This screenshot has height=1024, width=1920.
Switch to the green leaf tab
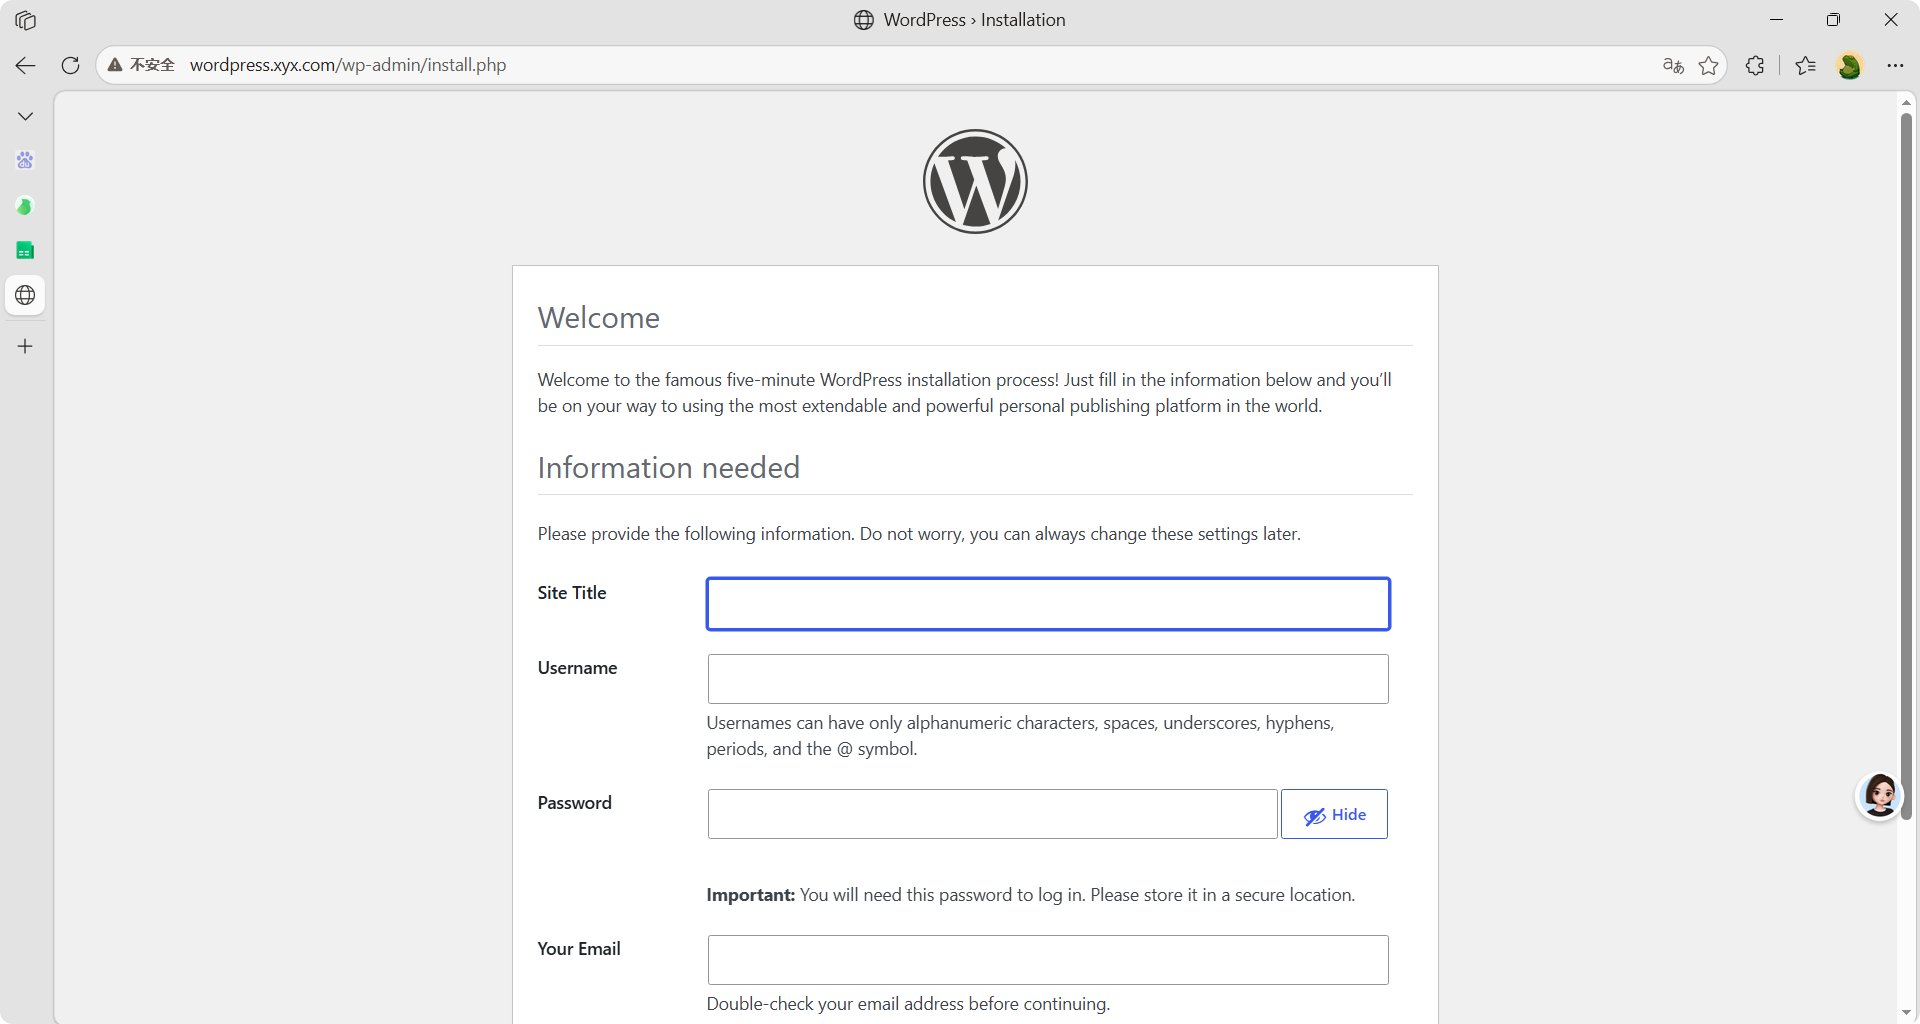(25, 206)
